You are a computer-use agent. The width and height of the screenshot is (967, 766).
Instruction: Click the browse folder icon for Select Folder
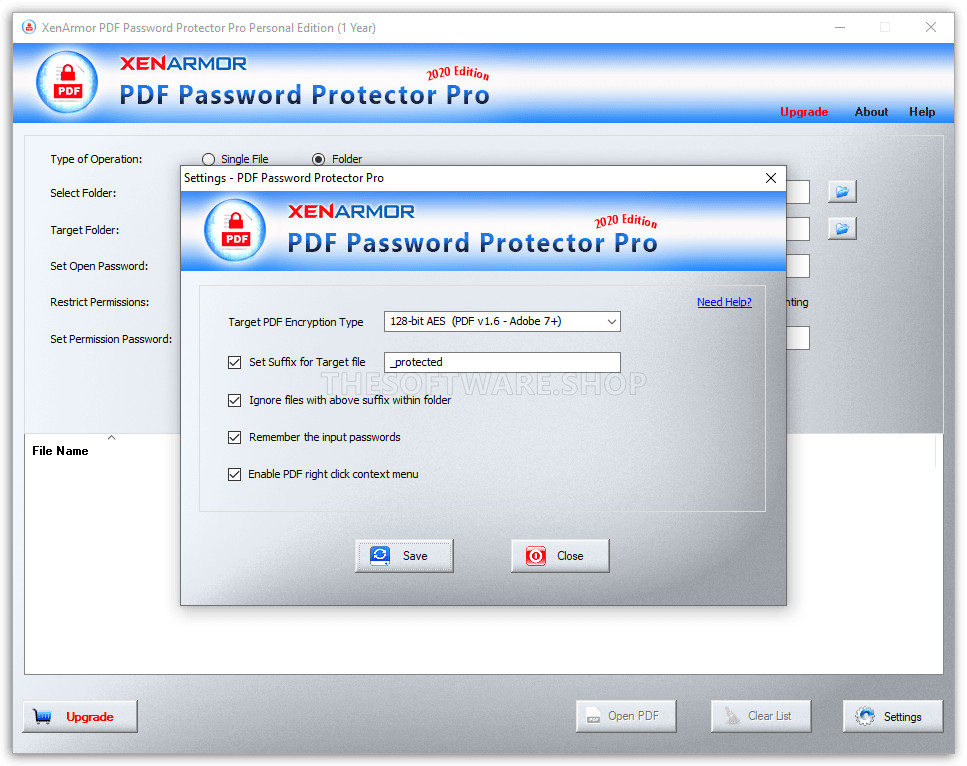pos(841,191)
